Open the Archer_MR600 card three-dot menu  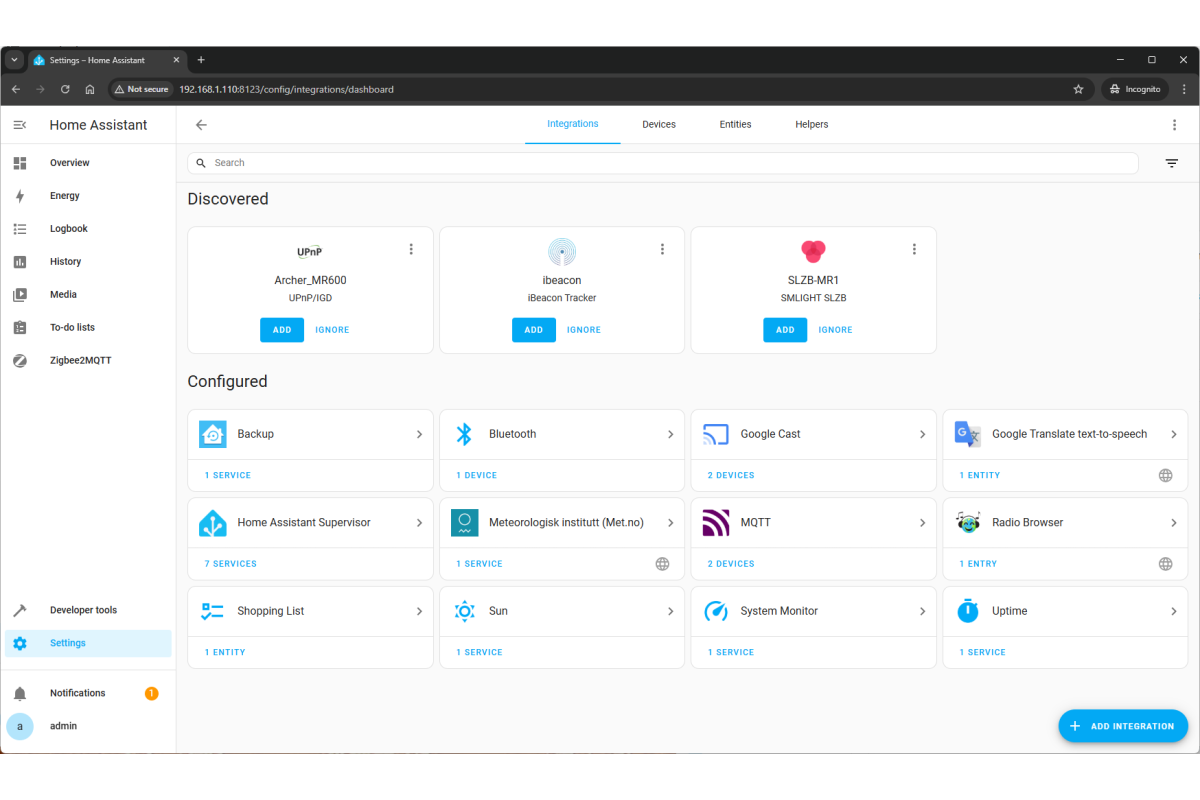point(411,249)
